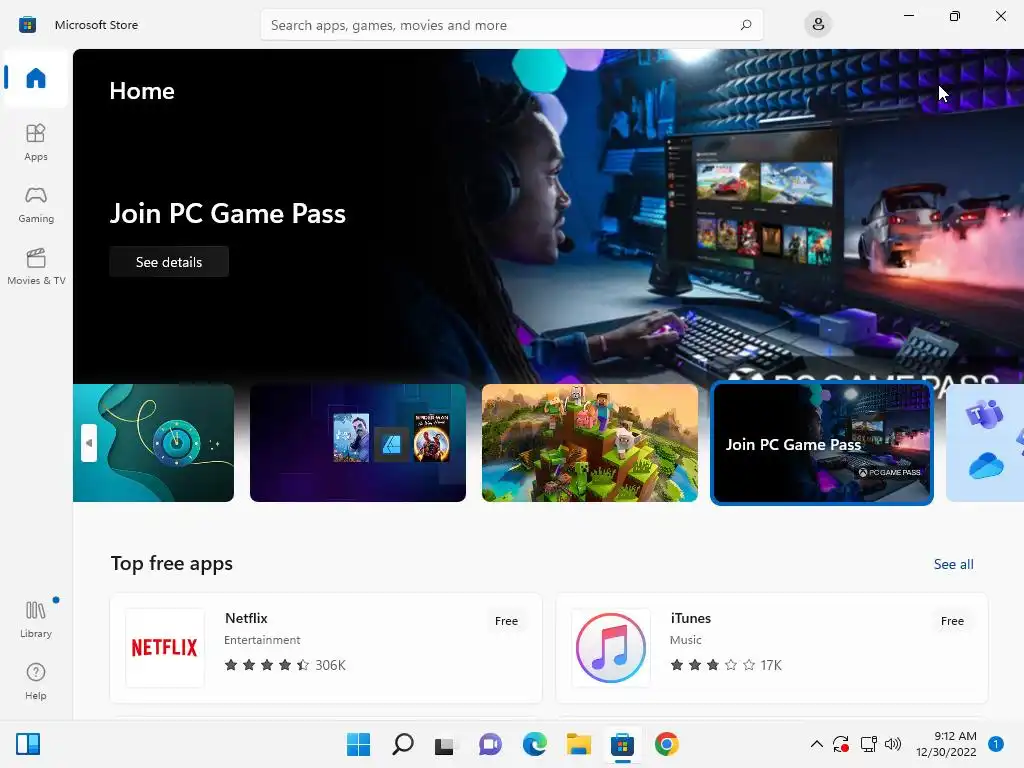Open the Home section in sidebar
1024x768 pixels.
coord(36,78)
